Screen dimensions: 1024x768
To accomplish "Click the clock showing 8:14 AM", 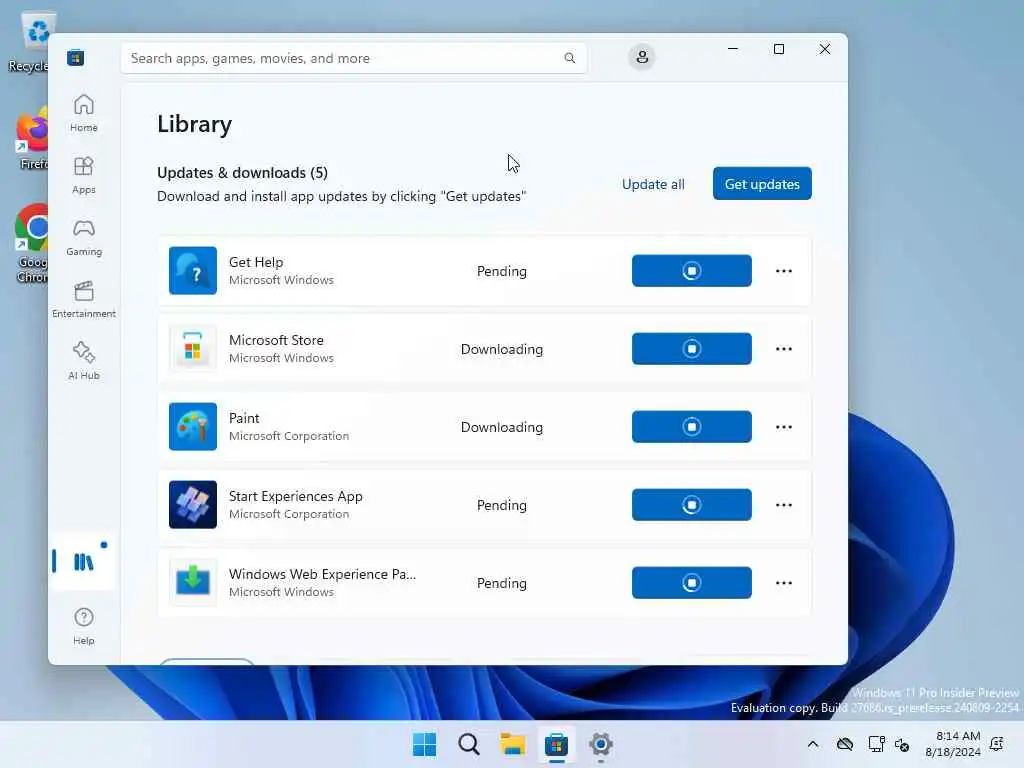I will tap(953, 744).
